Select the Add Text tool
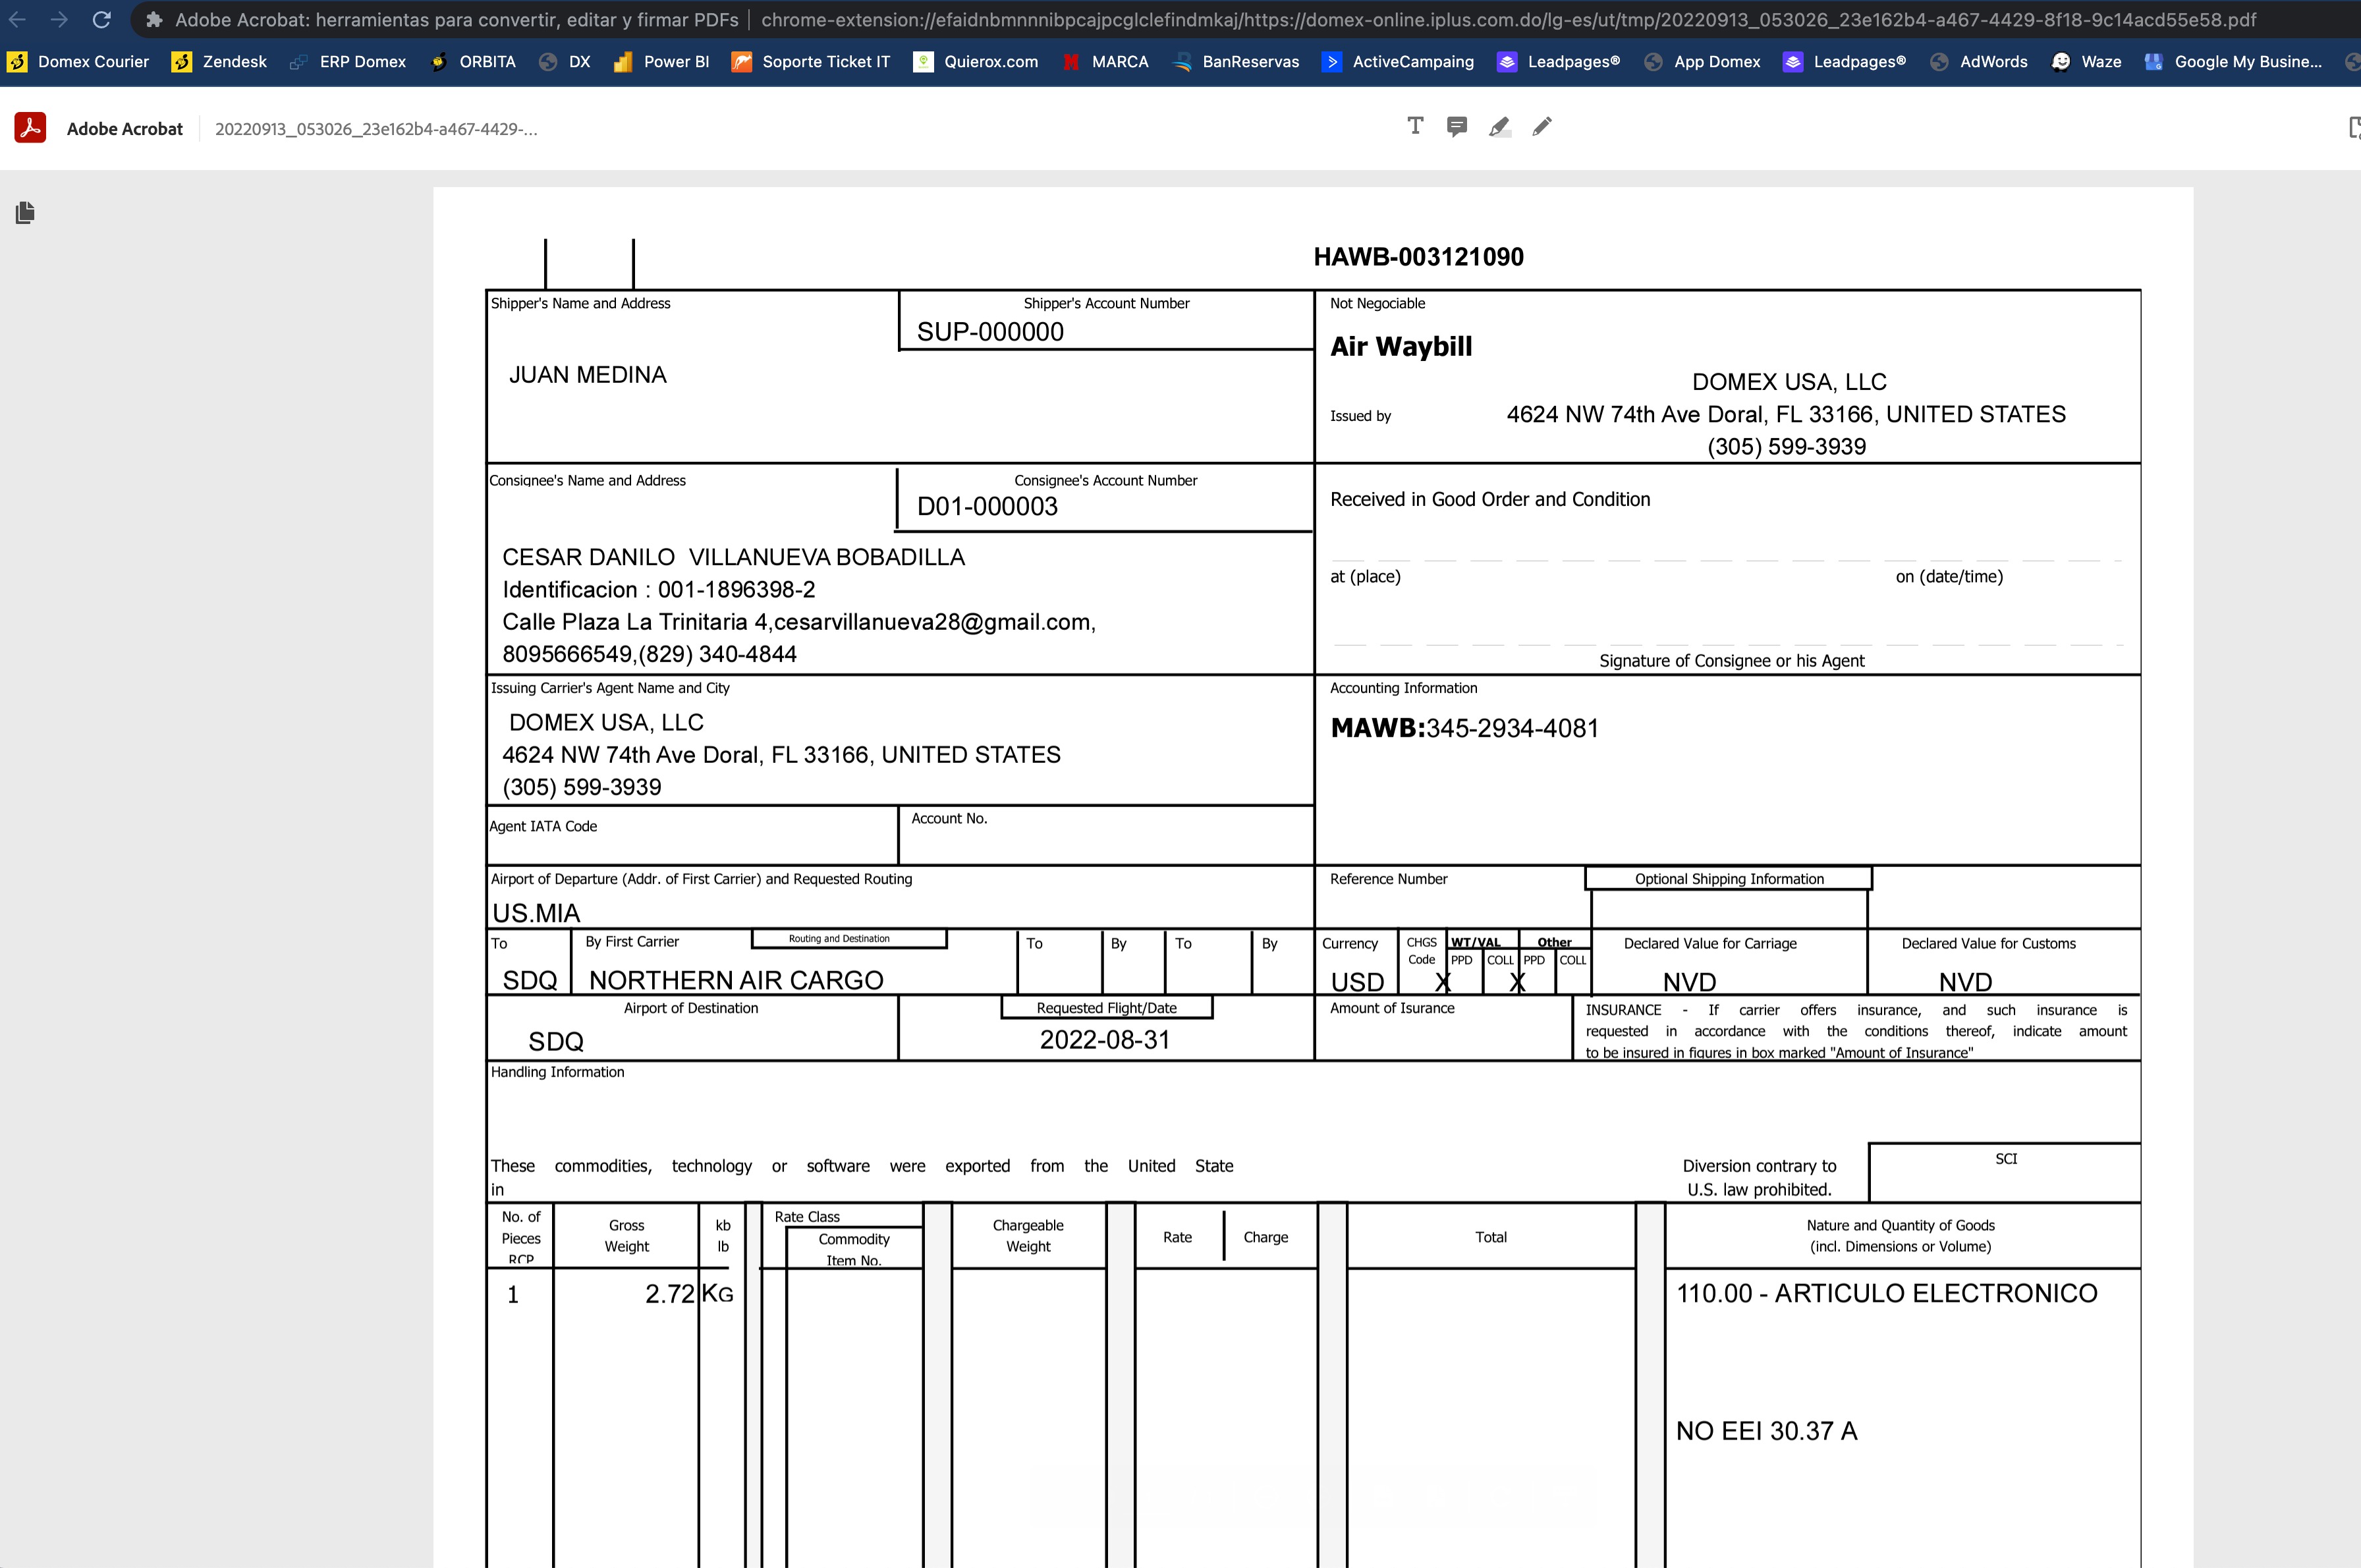This screenshot has height=1568, width=2361. [x=1415, y=126]
